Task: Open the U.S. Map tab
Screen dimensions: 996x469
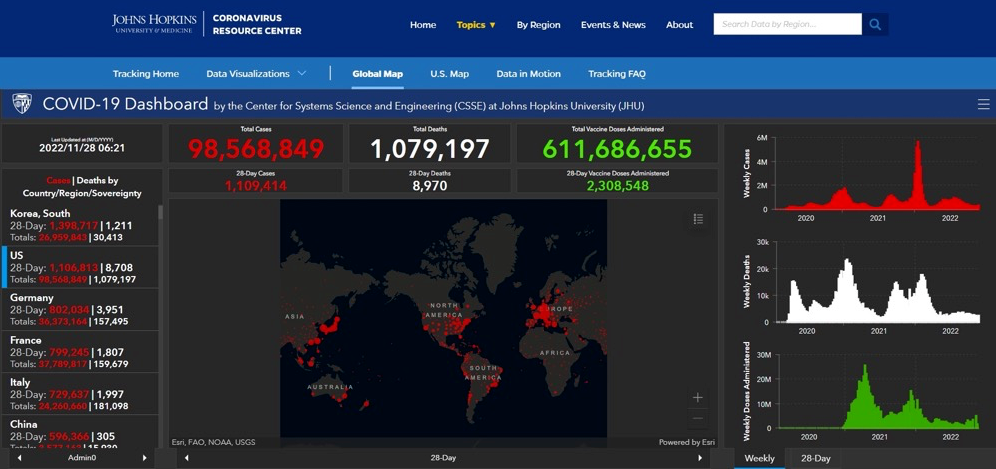Action: click(x=449, y=74)
